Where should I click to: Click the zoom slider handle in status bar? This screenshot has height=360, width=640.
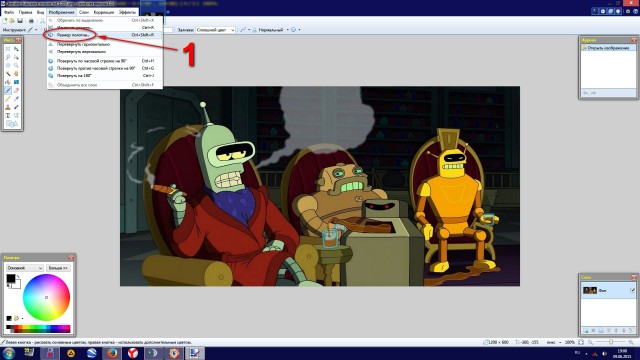tap(611, 342)
